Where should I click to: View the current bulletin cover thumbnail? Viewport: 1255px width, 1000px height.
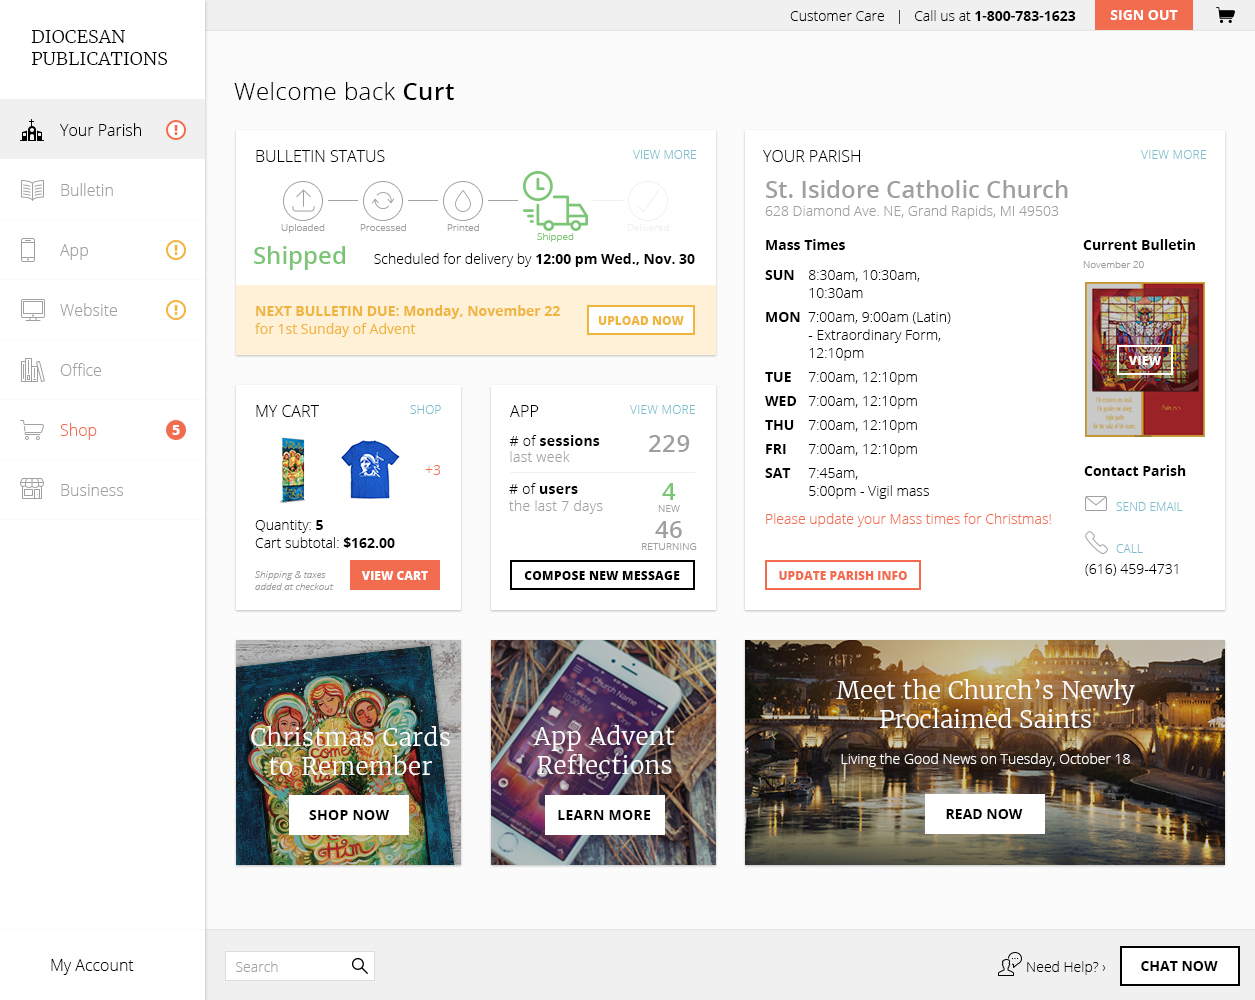1145,360
